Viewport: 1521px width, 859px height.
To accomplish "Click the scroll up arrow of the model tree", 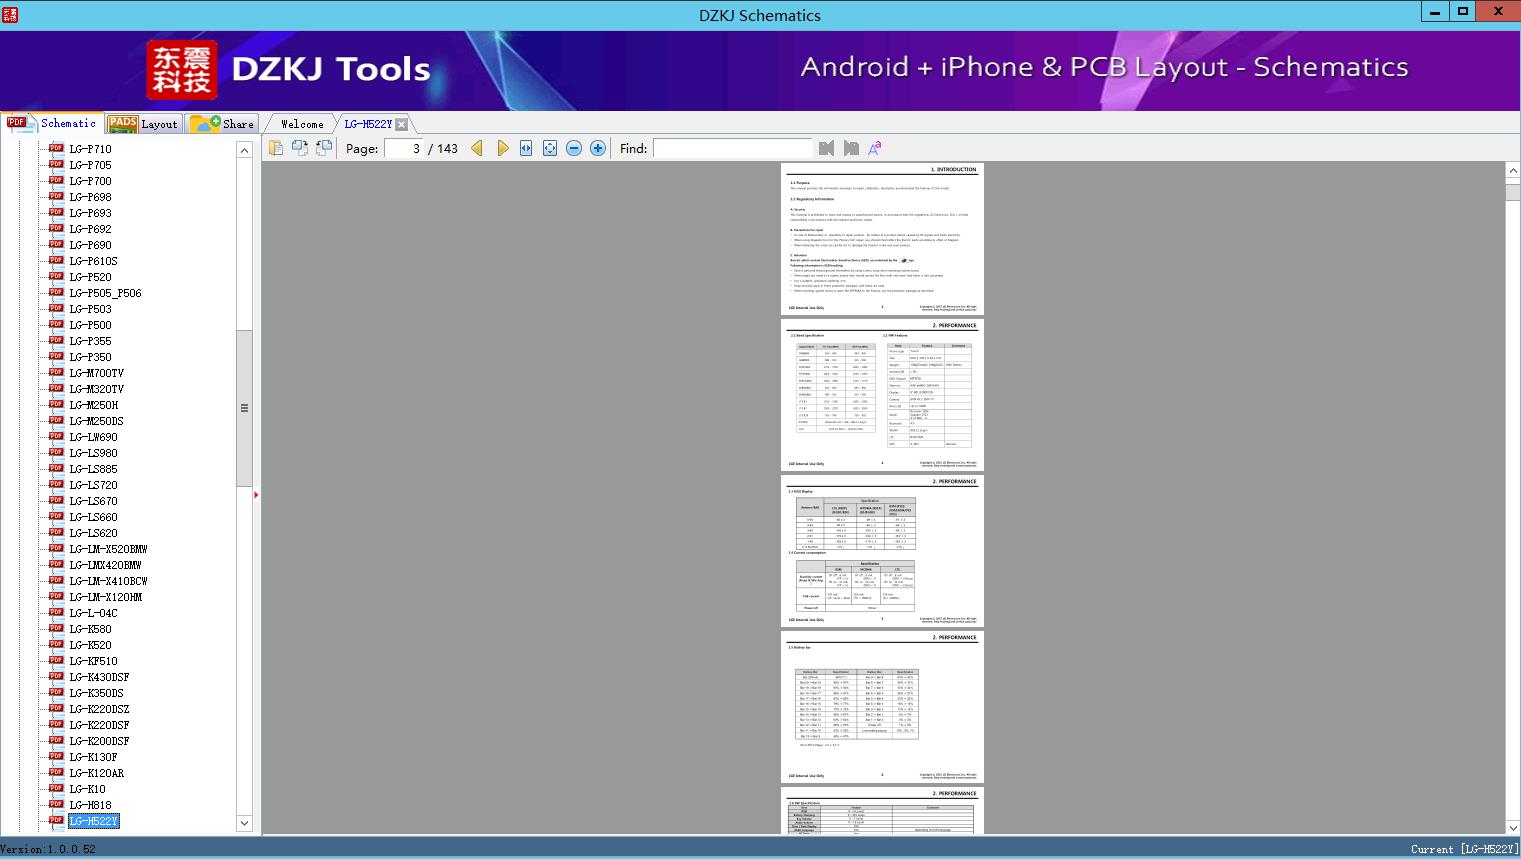I will pos(244,150).
